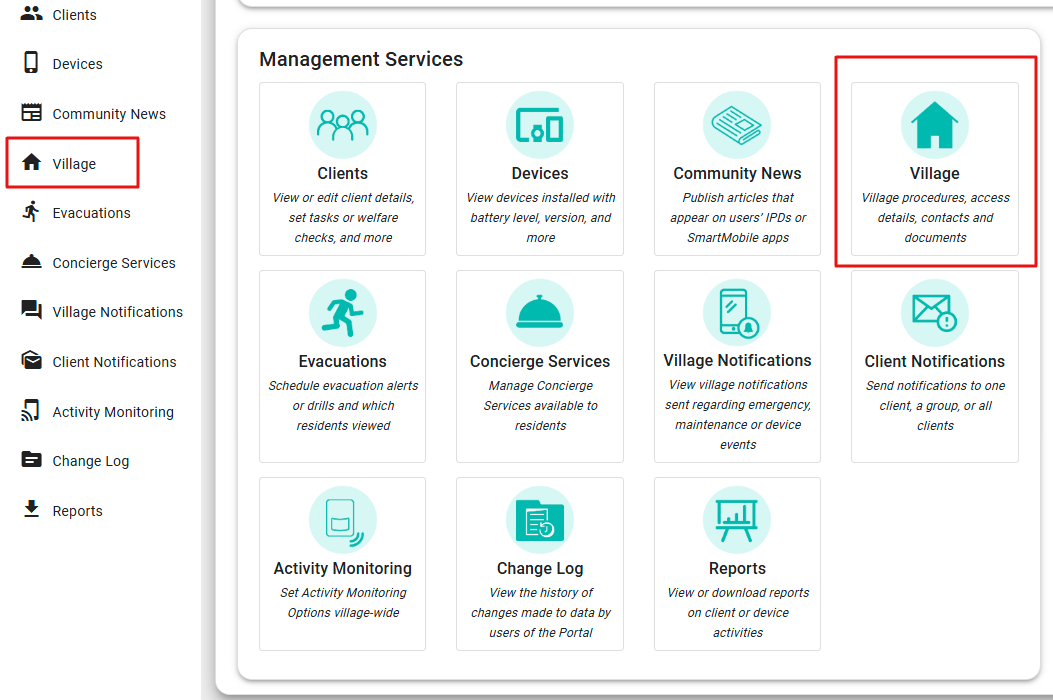Image resolution: width=1053 pixels, height=700 pixels.
Task: Select Client Notifications in the sidebar
Action: [x=114, y=362]
